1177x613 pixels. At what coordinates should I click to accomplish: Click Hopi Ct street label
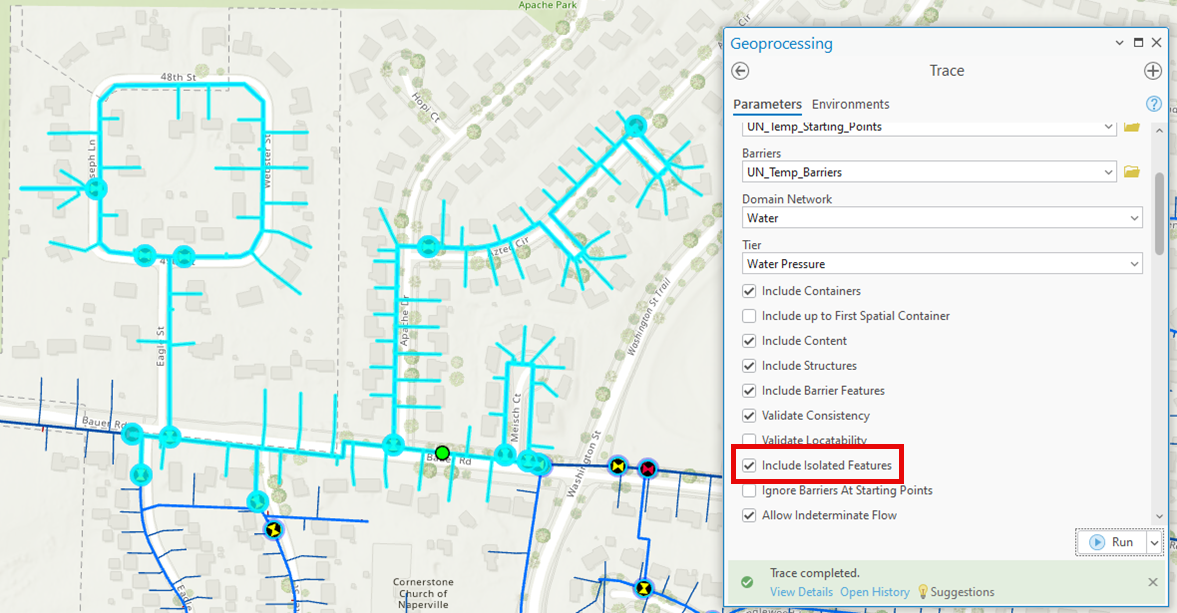[425, 107]
